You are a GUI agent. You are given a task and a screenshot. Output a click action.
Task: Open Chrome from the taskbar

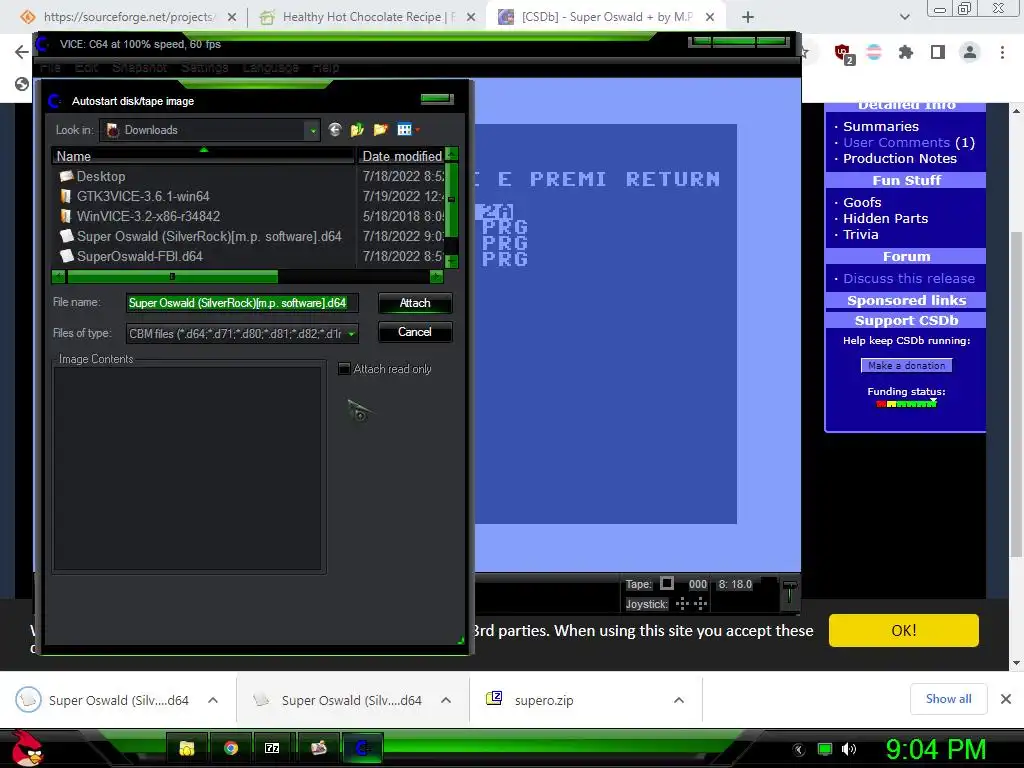231,748
